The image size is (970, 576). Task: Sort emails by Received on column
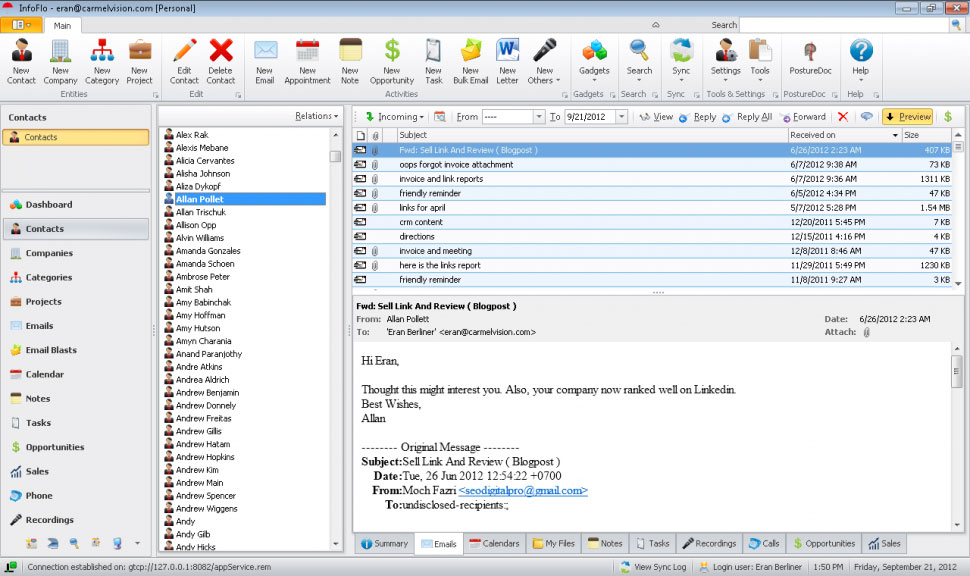coord(844,135)
